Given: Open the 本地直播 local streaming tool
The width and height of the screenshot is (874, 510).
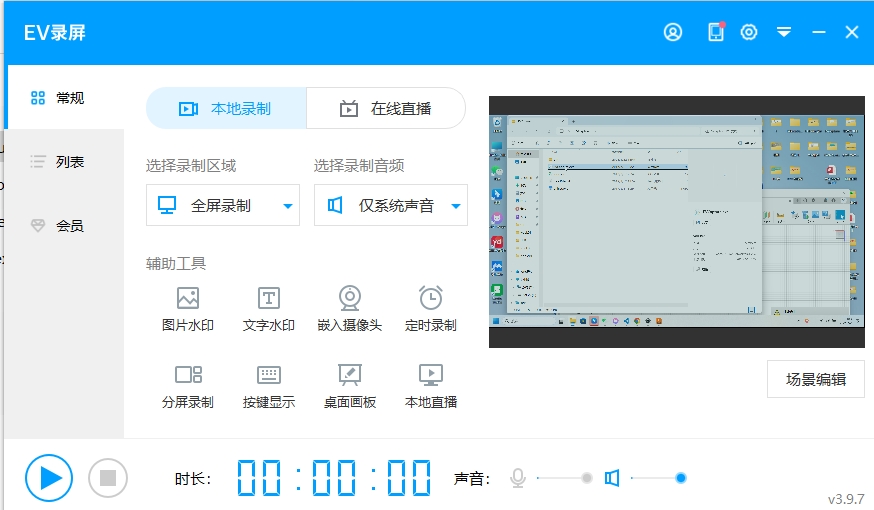Looking at the screenshot, I should pos(431,387).
